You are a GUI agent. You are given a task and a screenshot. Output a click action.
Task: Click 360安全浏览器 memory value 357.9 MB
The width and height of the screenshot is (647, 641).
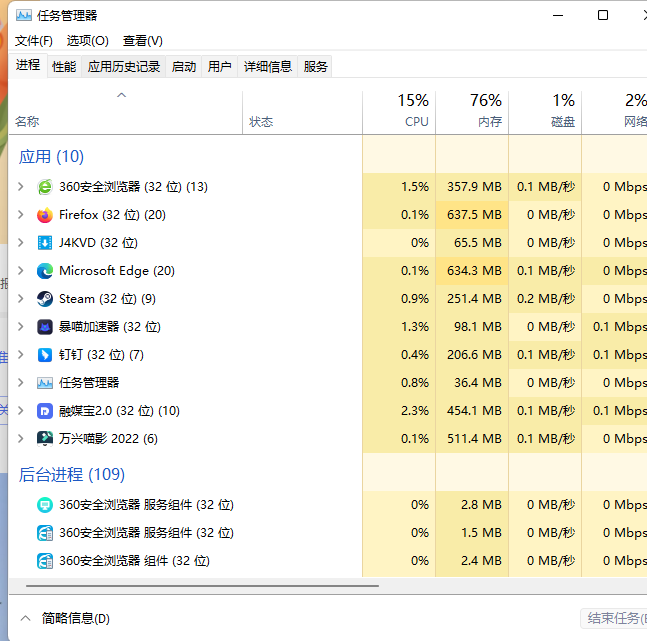(x=474, y=187)
